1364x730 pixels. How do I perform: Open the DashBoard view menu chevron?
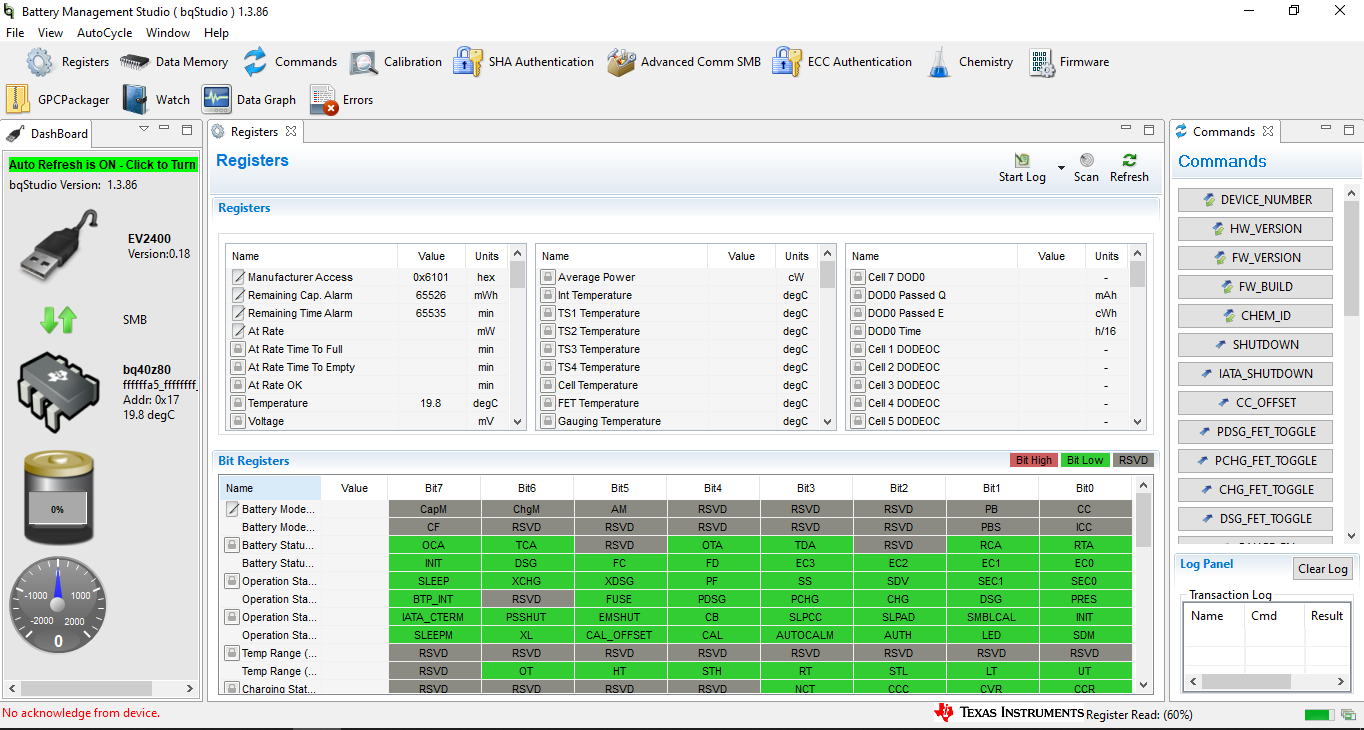click(144, 130)
